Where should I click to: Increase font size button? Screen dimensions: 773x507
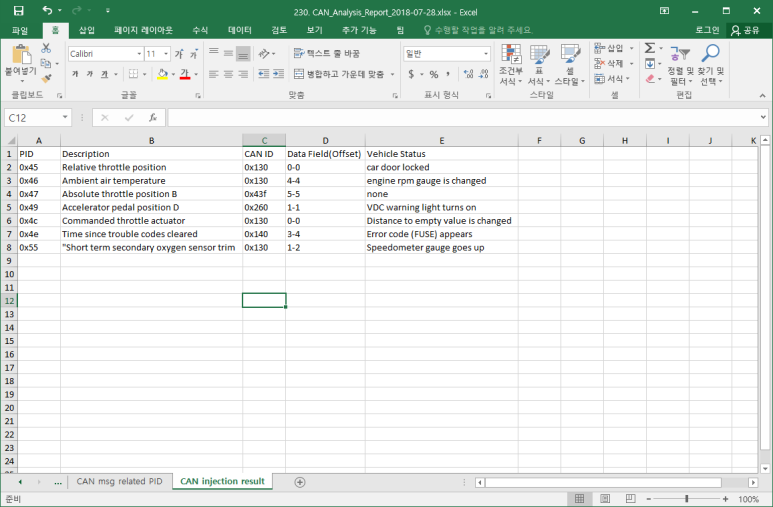pyautogui.click(x=179, y=54)
